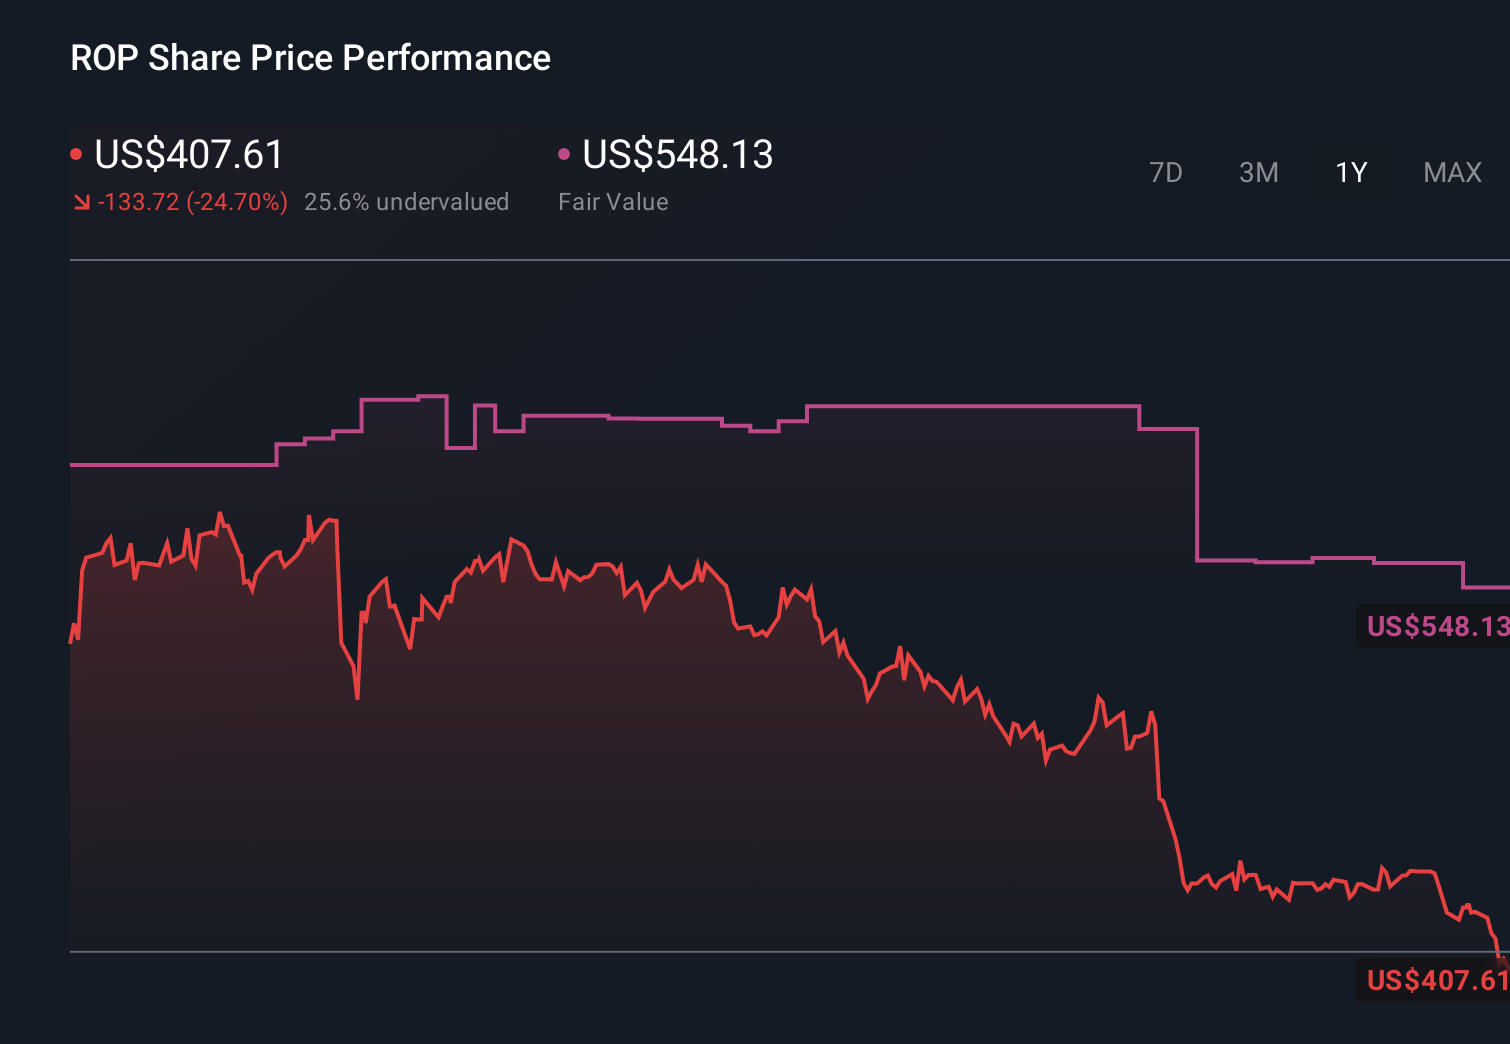Image resolution: width=1510 pixels, height=1044 pixels.
Task: Select the 3M time range
Action: pyautogui.click(x=1258, y=173)
